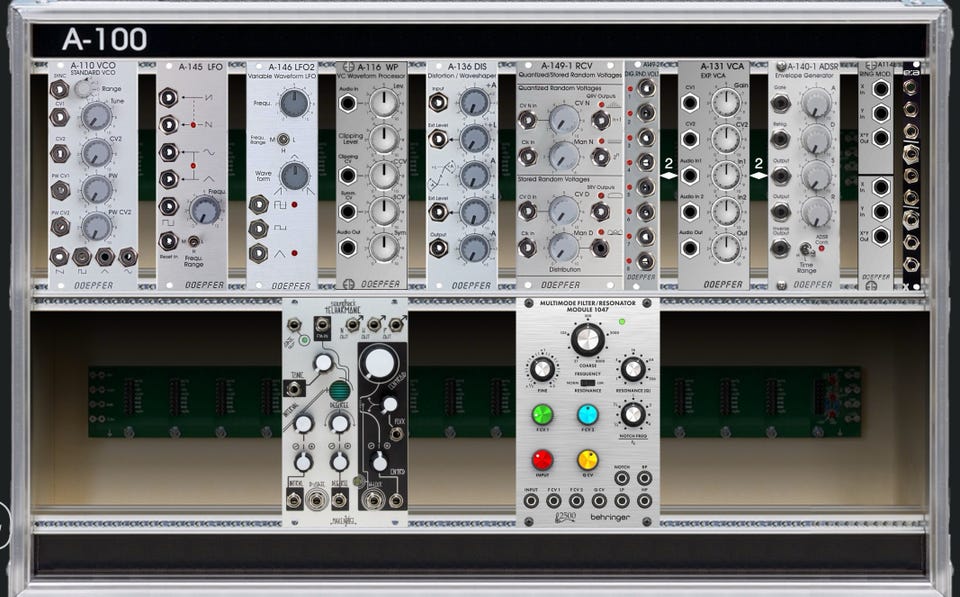Click the H-Lock jack on Telharmonic

[372, 501]
